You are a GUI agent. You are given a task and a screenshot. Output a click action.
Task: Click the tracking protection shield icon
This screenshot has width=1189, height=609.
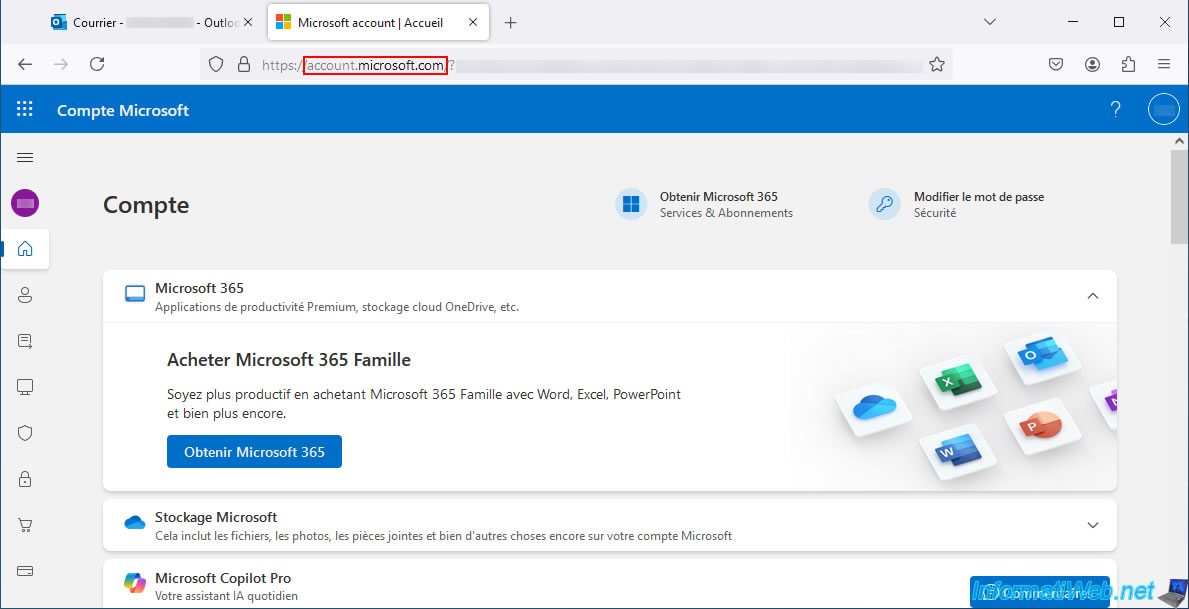point(216,64)
